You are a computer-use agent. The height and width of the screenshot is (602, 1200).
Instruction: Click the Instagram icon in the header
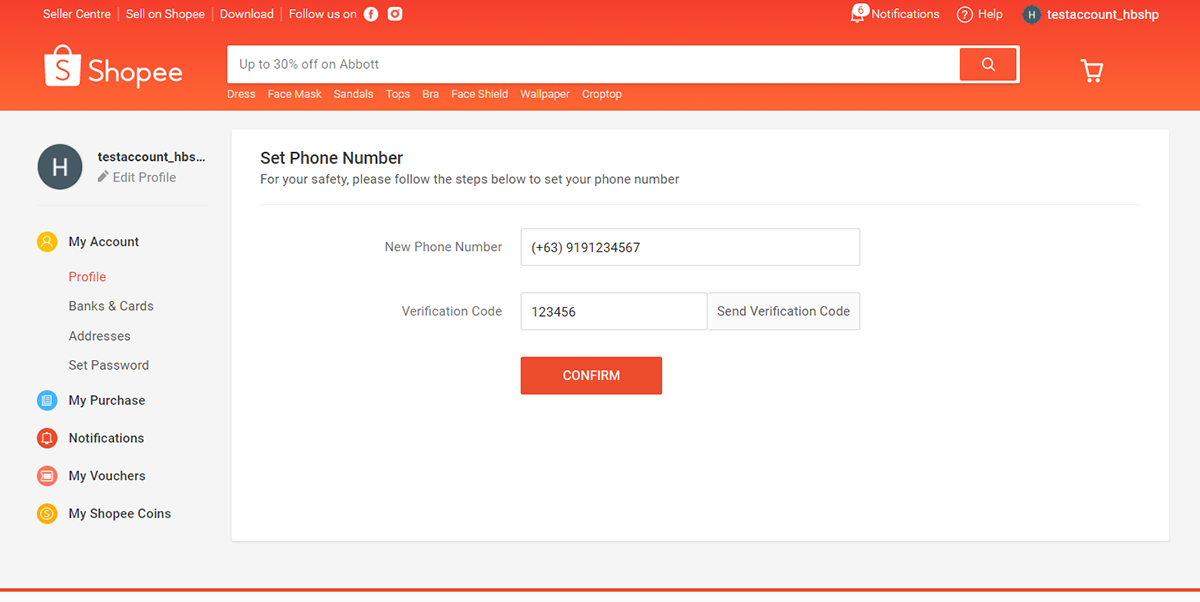(394, 14)
